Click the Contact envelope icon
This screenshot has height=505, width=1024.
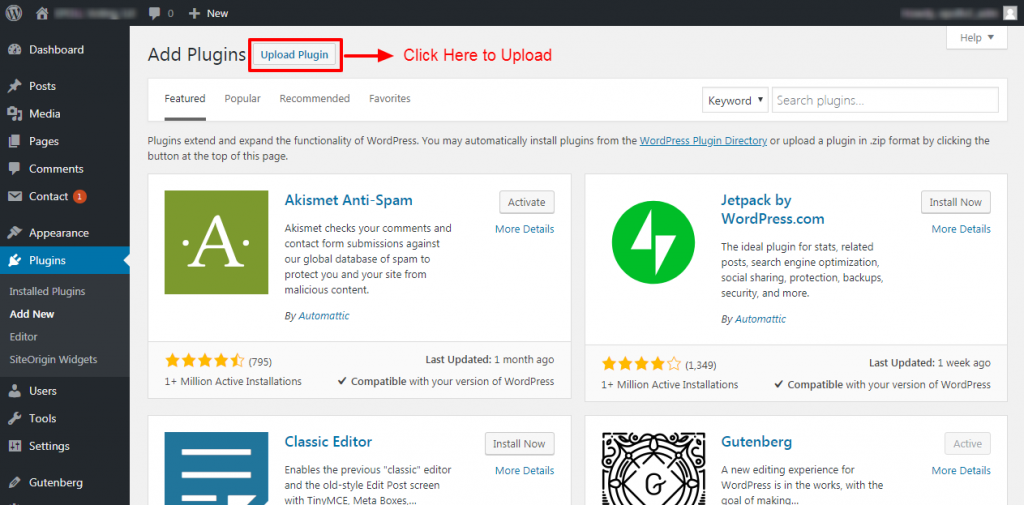(14, 196)
